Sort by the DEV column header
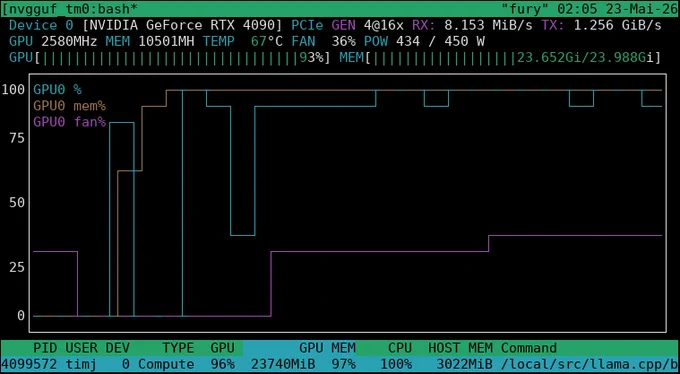This screenshot has height=374, width=680. pyautogui.click(x=118, y=348)
